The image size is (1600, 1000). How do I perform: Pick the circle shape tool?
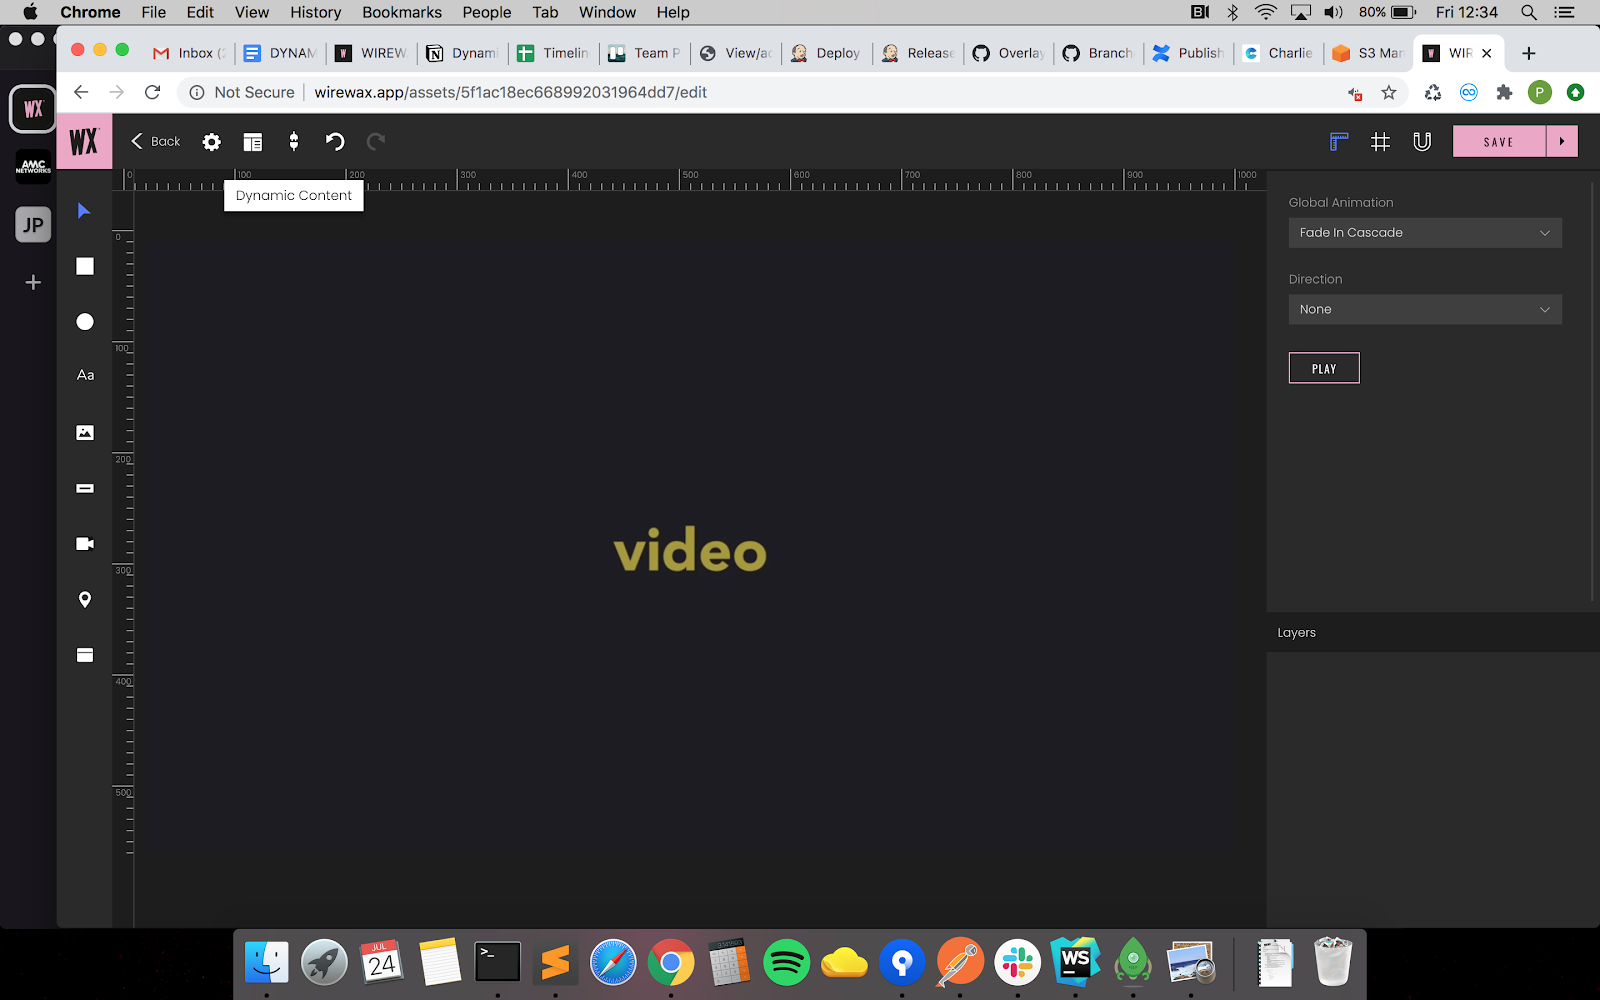coord(85,321)
